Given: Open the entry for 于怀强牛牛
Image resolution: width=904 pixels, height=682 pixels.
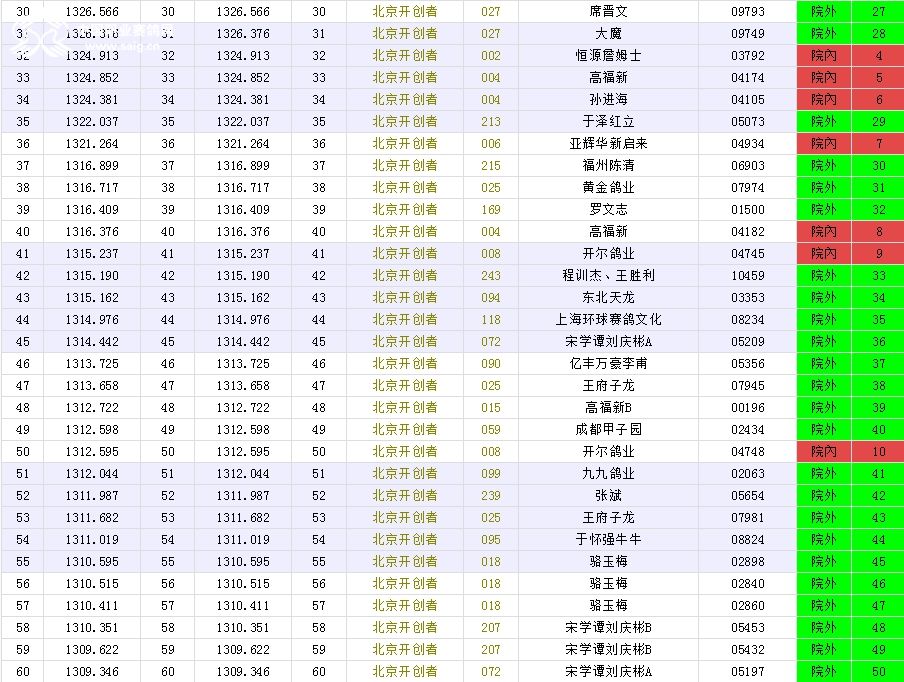Looking at the screenshot, I should pos(608,540).
